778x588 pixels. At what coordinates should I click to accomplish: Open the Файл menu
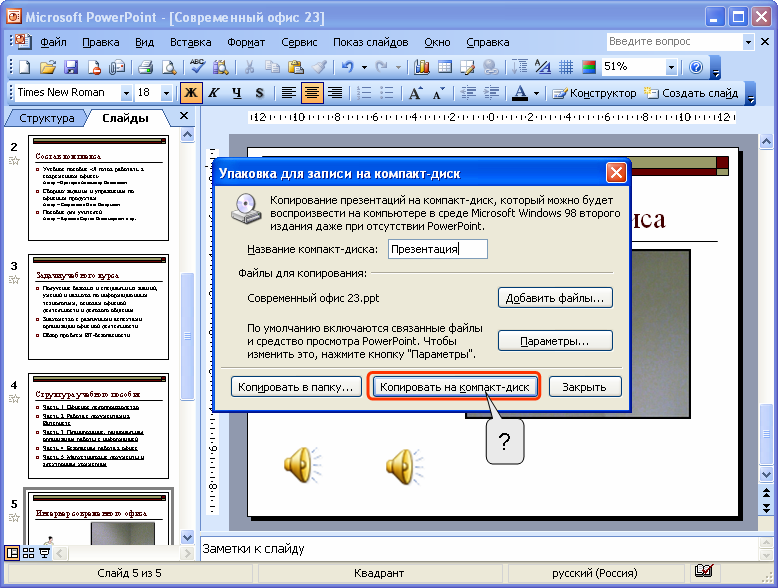point(53,42)
